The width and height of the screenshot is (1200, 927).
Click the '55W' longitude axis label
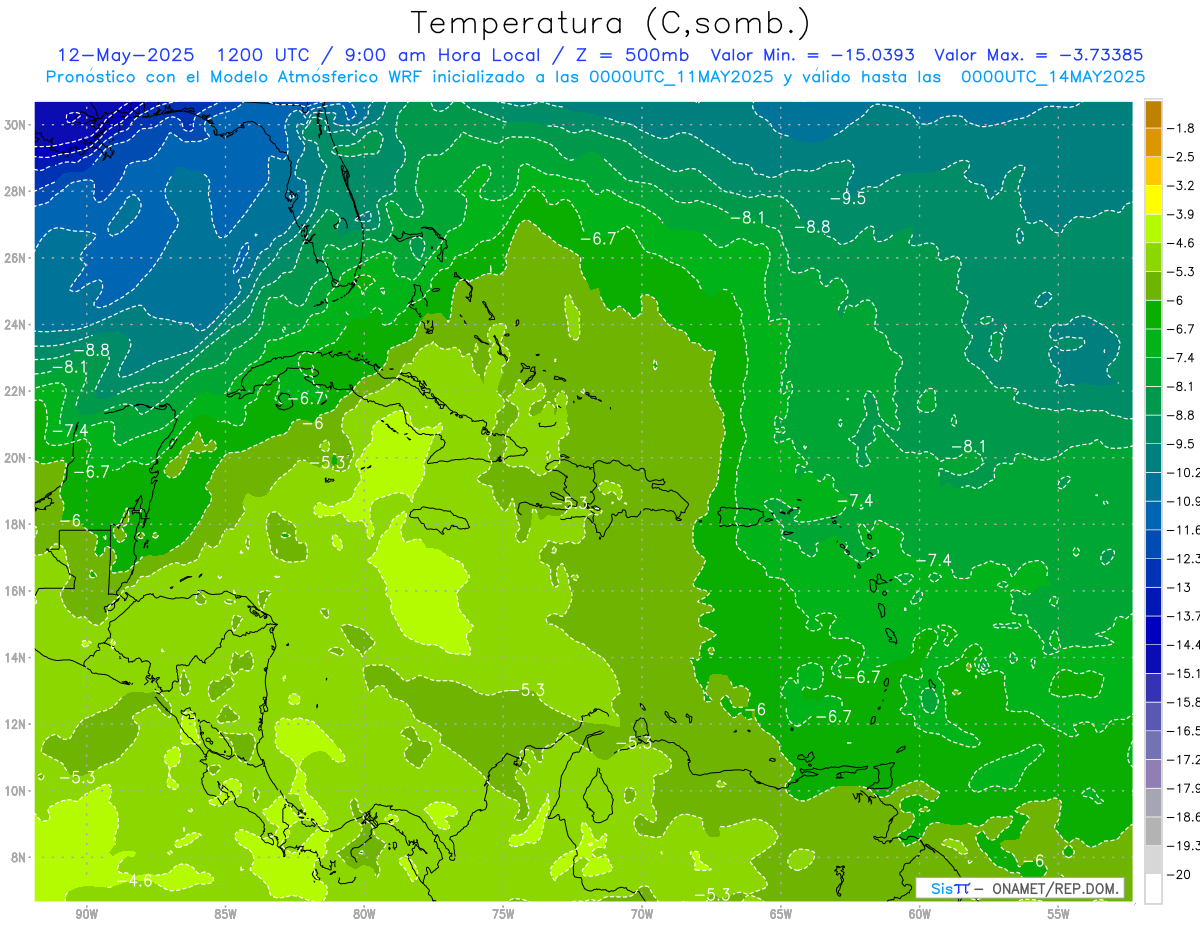(1059, 914)
